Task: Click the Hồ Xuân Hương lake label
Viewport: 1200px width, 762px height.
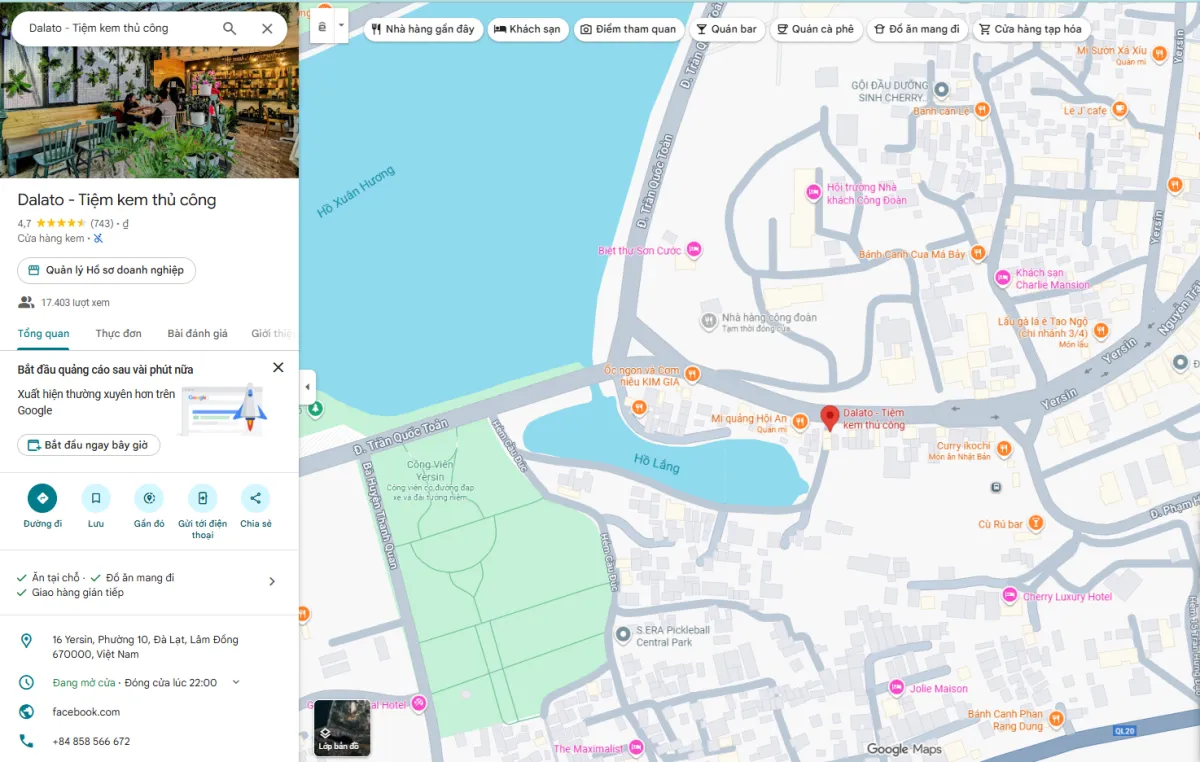Action: pos(356,192)
